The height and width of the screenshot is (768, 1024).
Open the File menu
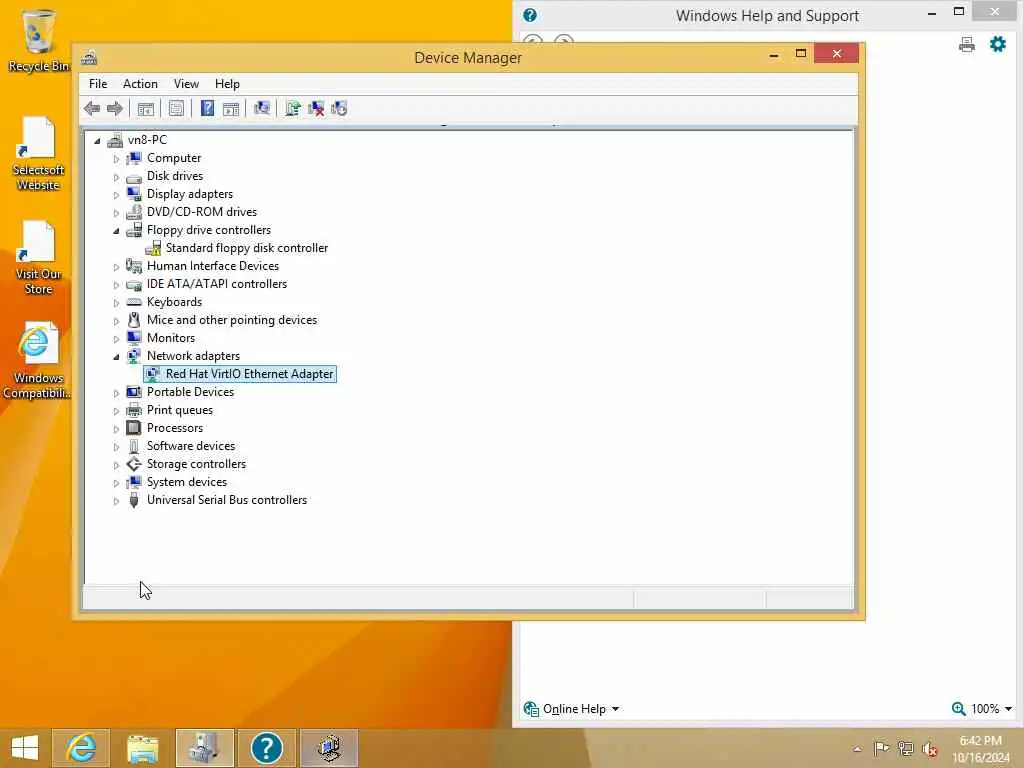[x=98, y=84]
